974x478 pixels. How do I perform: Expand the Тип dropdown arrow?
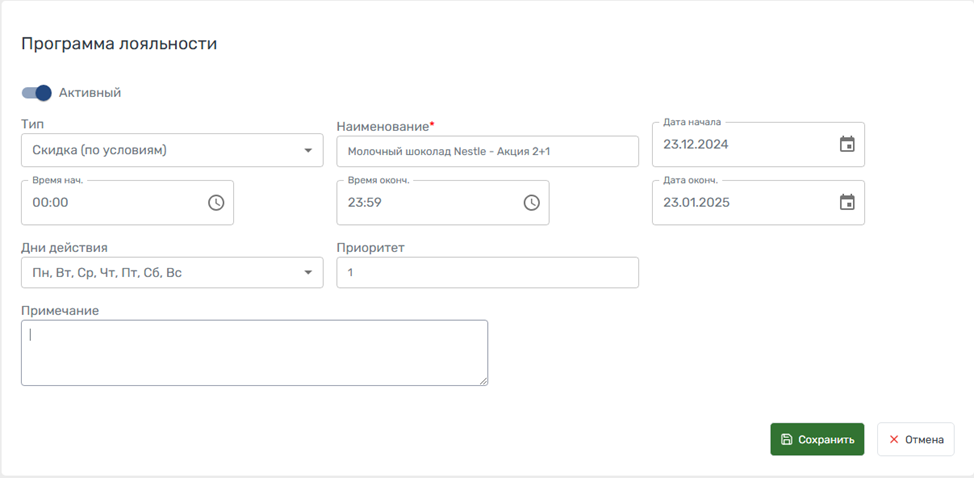(x=308, y=151)
